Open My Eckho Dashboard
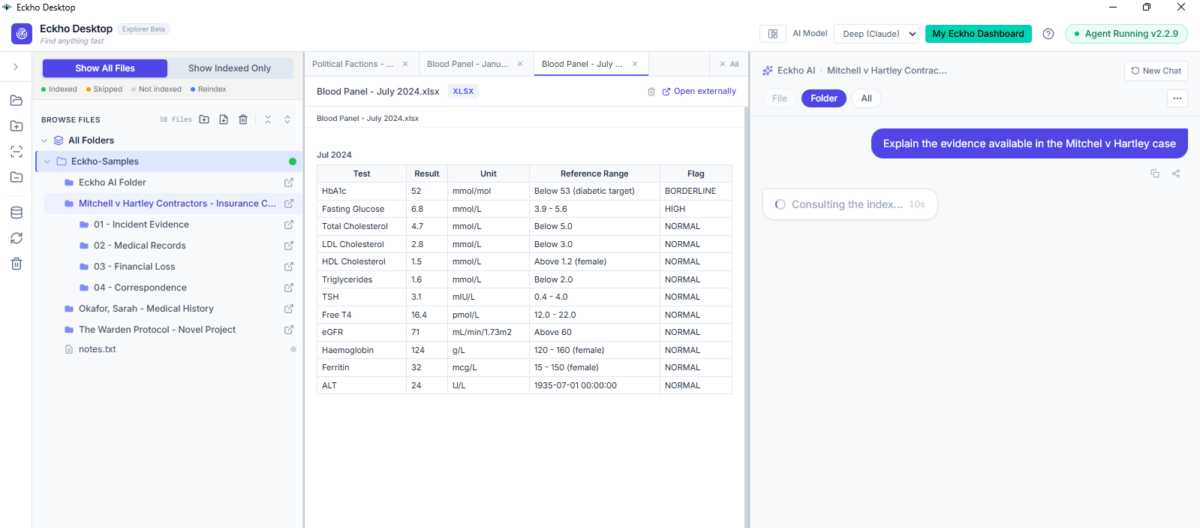 (x=978, y=34)
